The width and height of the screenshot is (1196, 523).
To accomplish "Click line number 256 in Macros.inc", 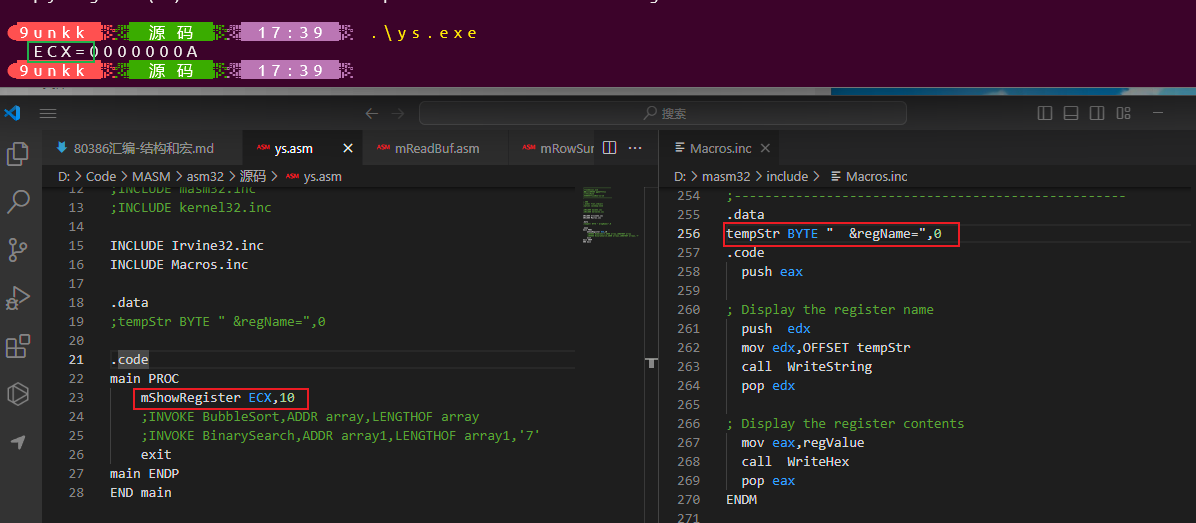I will pos(688,233).
